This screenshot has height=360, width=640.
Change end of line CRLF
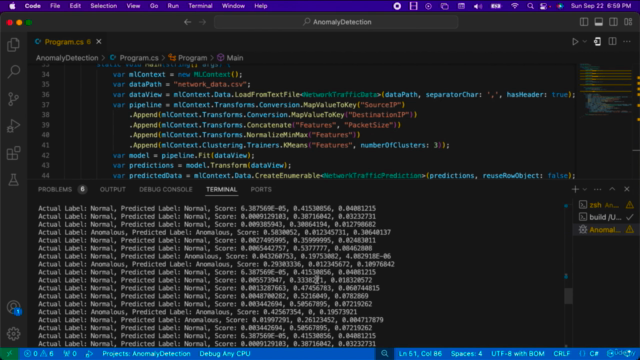[x=562, y=354]
